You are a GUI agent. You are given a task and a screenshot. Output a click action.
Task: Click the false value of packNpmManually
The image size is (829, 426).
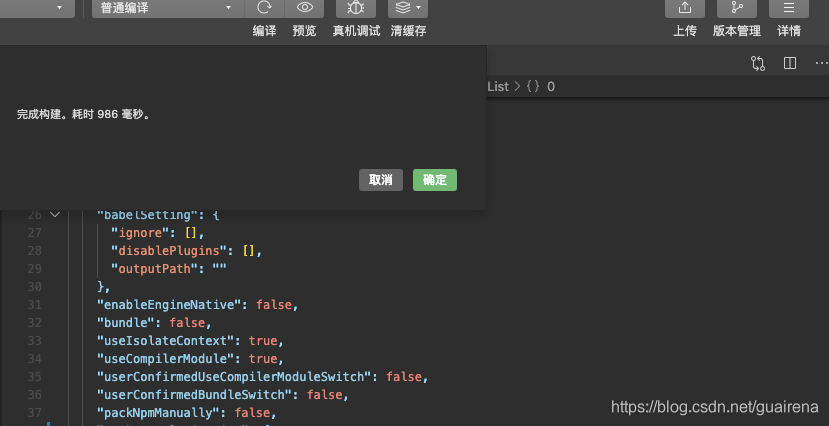click(252, 413)
